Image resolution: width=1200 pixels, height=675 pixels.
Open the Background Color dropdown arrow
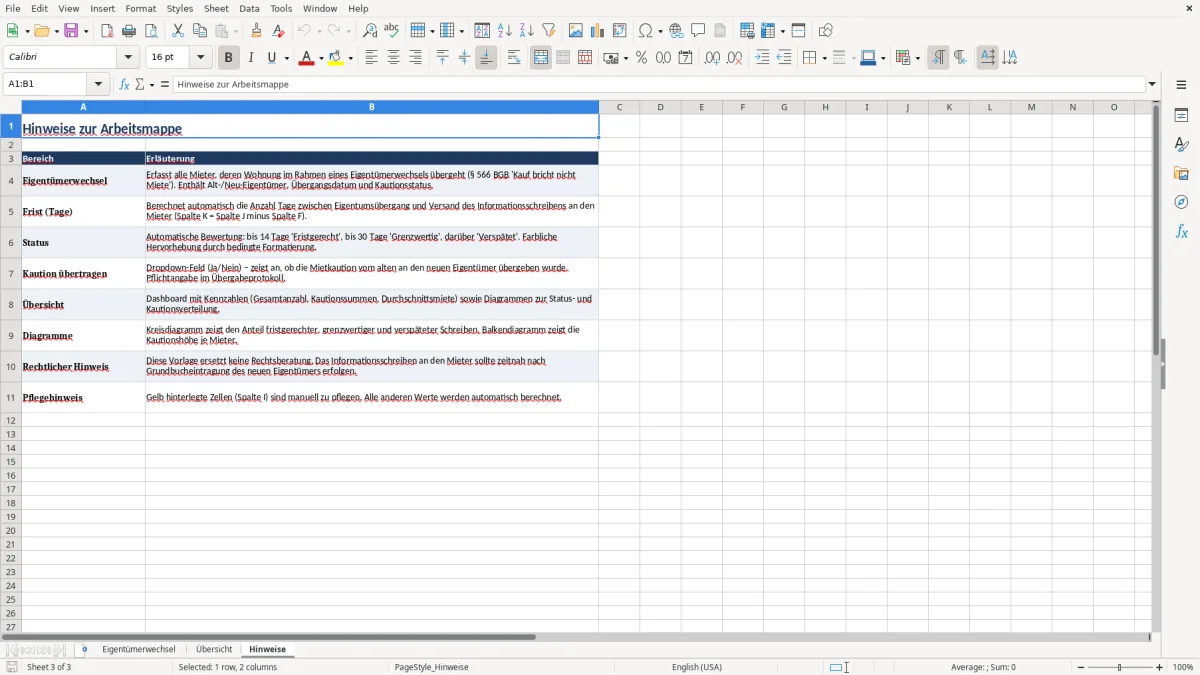(351, 58)
